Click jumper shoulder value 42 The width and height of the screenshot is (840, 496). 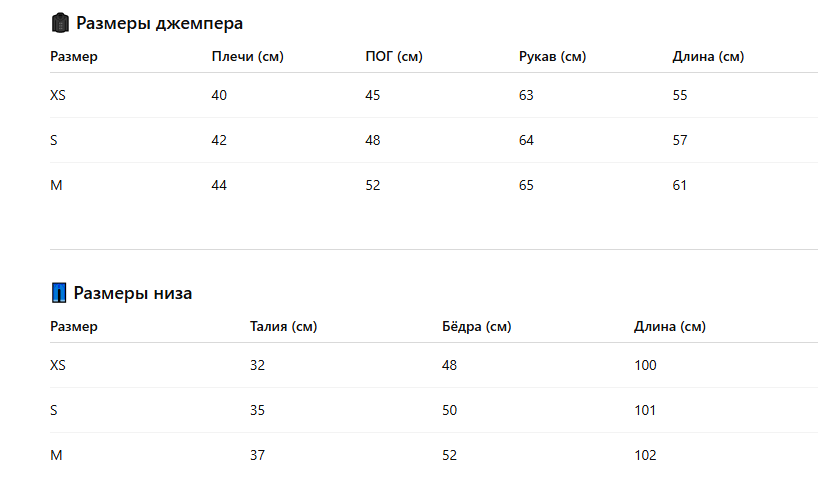[219, 140]
